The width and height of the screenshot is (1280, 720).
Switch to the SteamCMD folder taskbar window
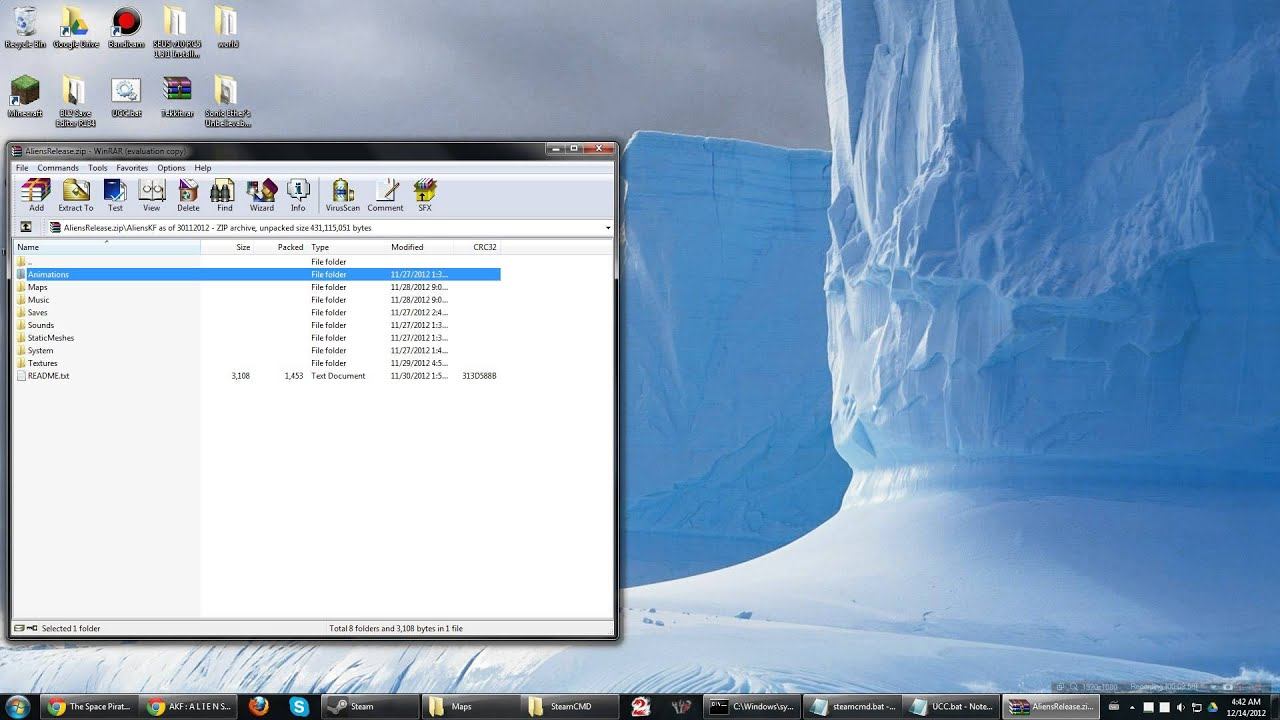567,706
